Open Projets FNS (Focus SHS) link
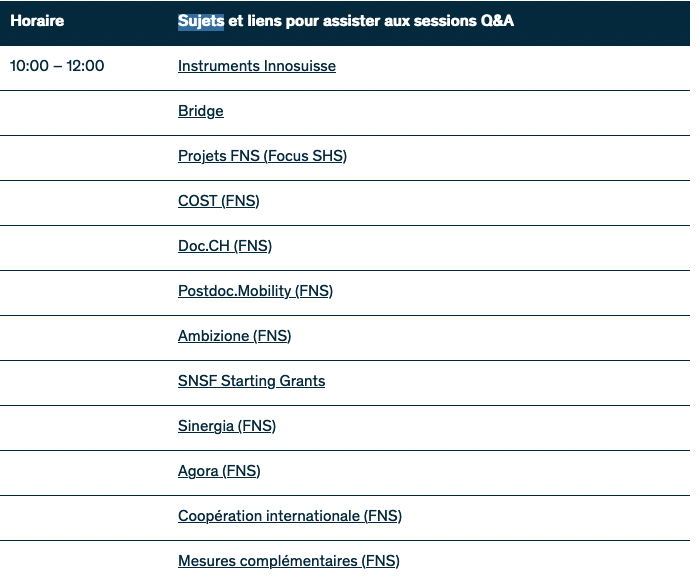 (262, 156)
